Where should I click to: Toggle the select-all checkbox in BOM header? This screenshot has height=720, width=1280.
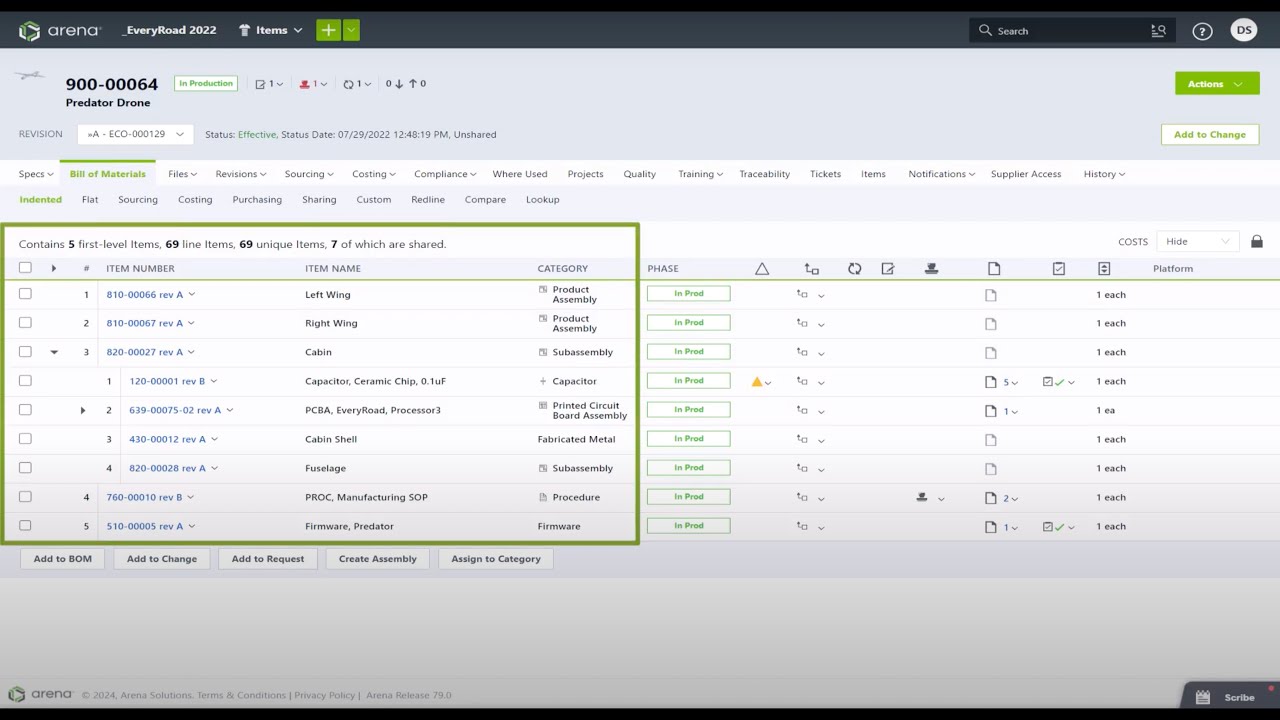[x=25, y=268]
